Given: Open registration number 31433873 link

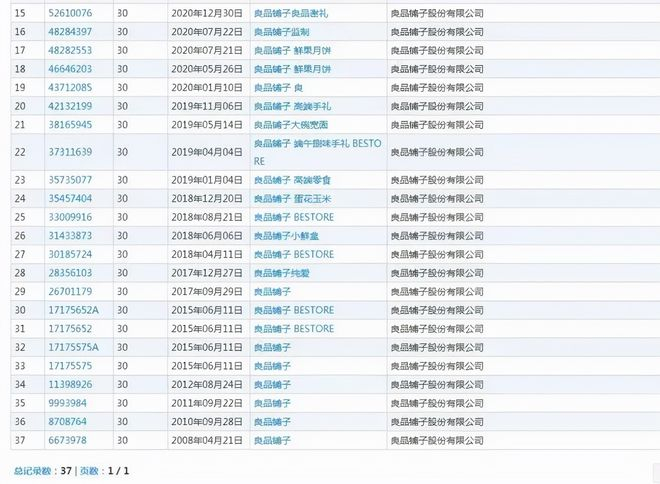Looking at the screenshot, I should (x=70, y=236).
